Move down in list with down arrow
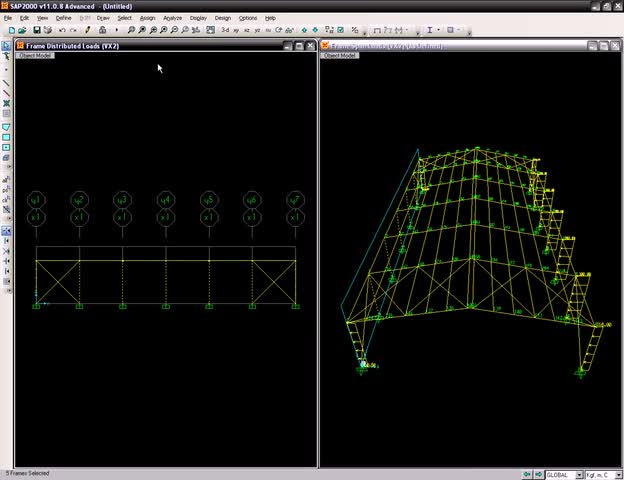The width and height of the screenshot is (624, 480). [315, 30]
